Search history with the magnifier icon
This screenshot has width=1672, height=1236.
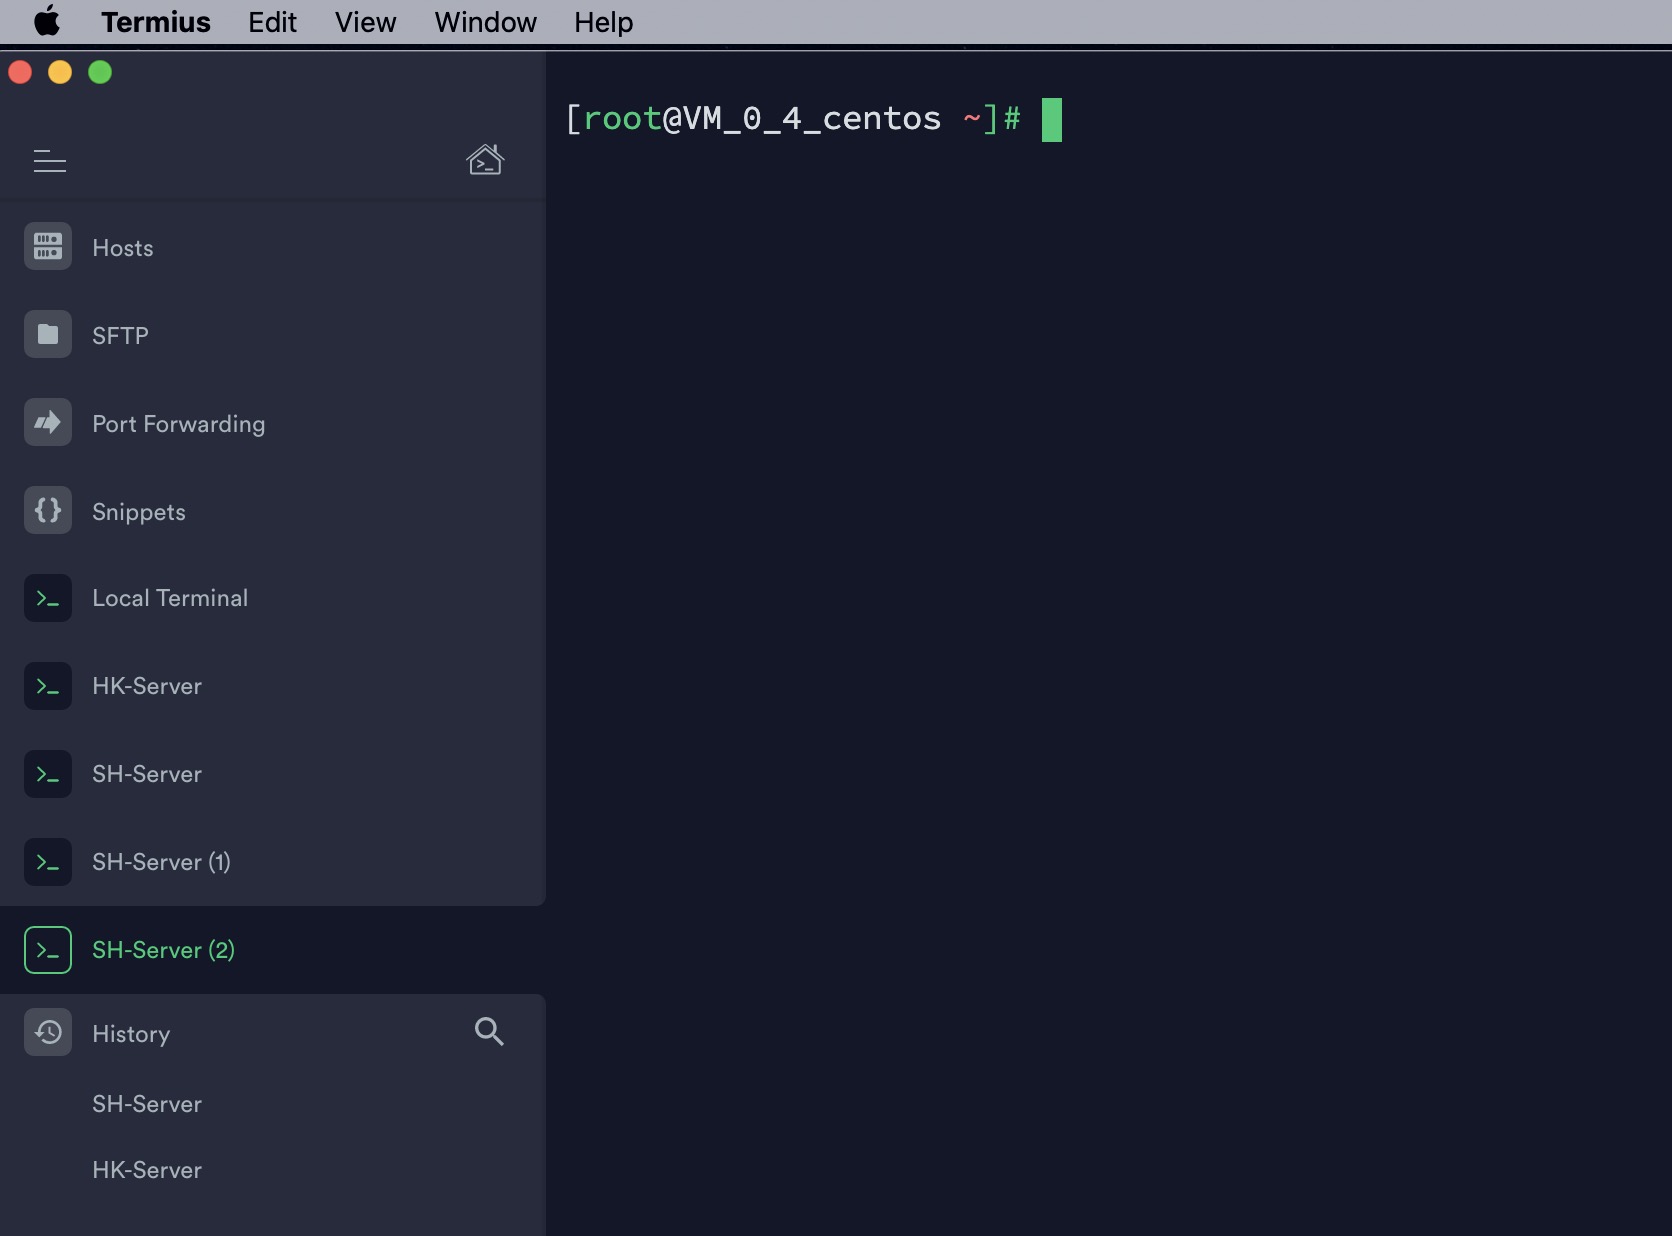(489, 1031)
